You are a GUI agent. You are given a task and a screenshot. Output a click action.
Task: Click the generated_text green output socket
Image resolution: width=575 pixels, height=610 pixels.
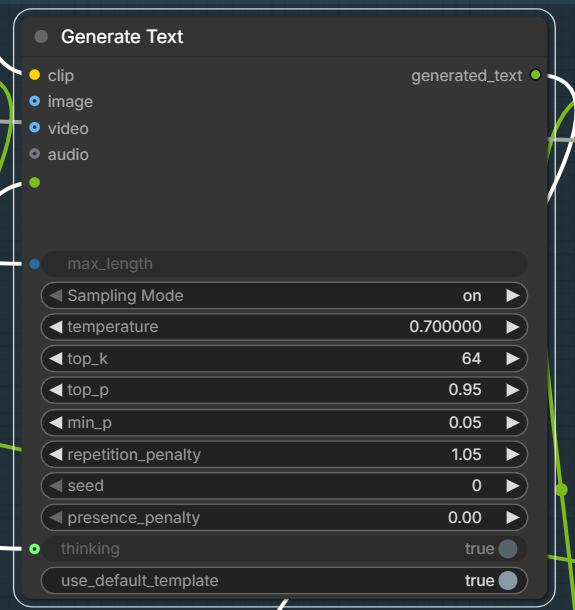click(x=535, y=75)
